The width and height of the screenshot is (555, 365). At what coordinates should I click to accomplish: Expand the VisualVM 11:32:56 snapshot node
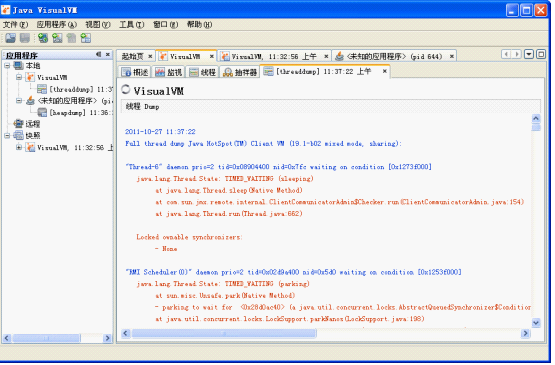click(19, 147)
